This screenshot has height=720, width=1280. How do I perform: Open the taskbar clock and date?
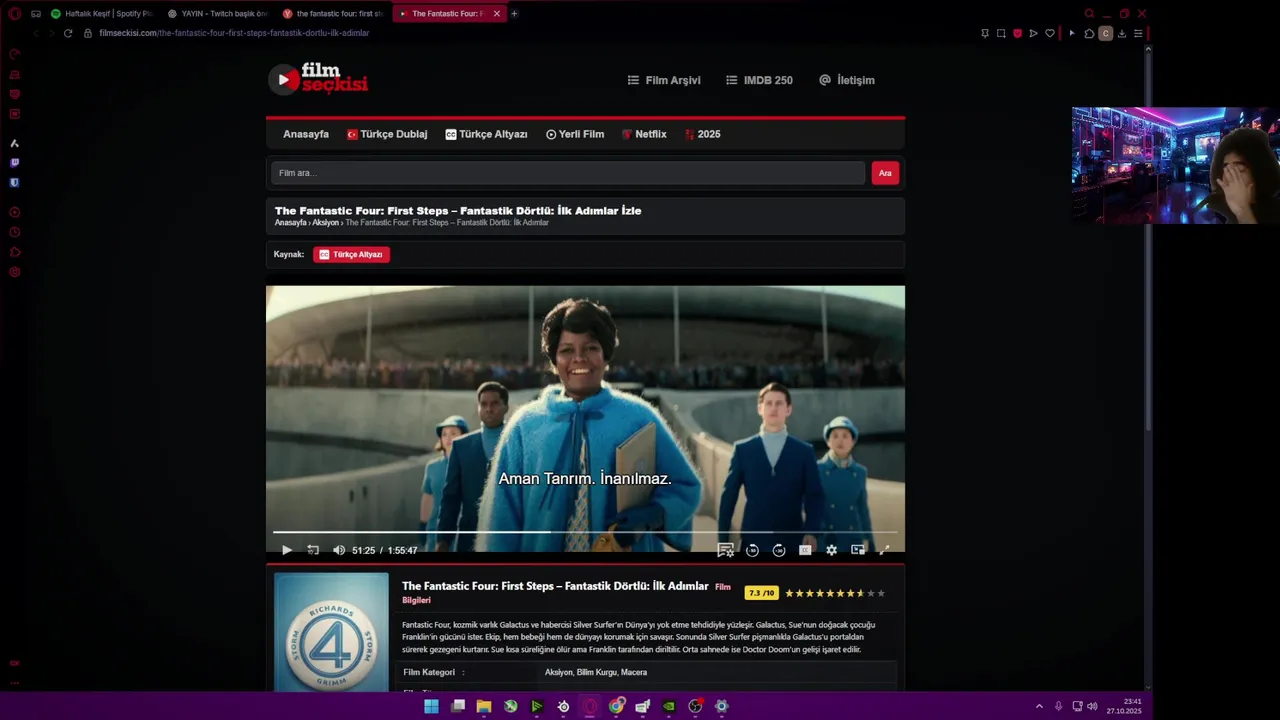pos(1124,706)
